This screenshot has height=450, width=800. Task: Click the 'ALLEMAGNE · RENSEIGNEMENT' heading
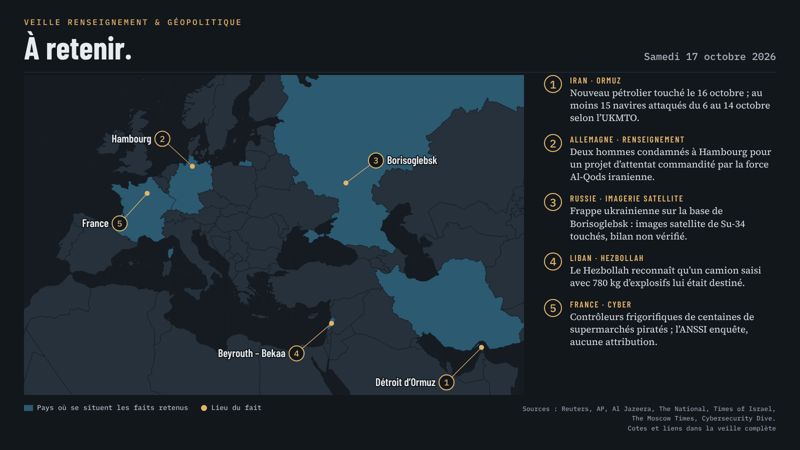627,140
